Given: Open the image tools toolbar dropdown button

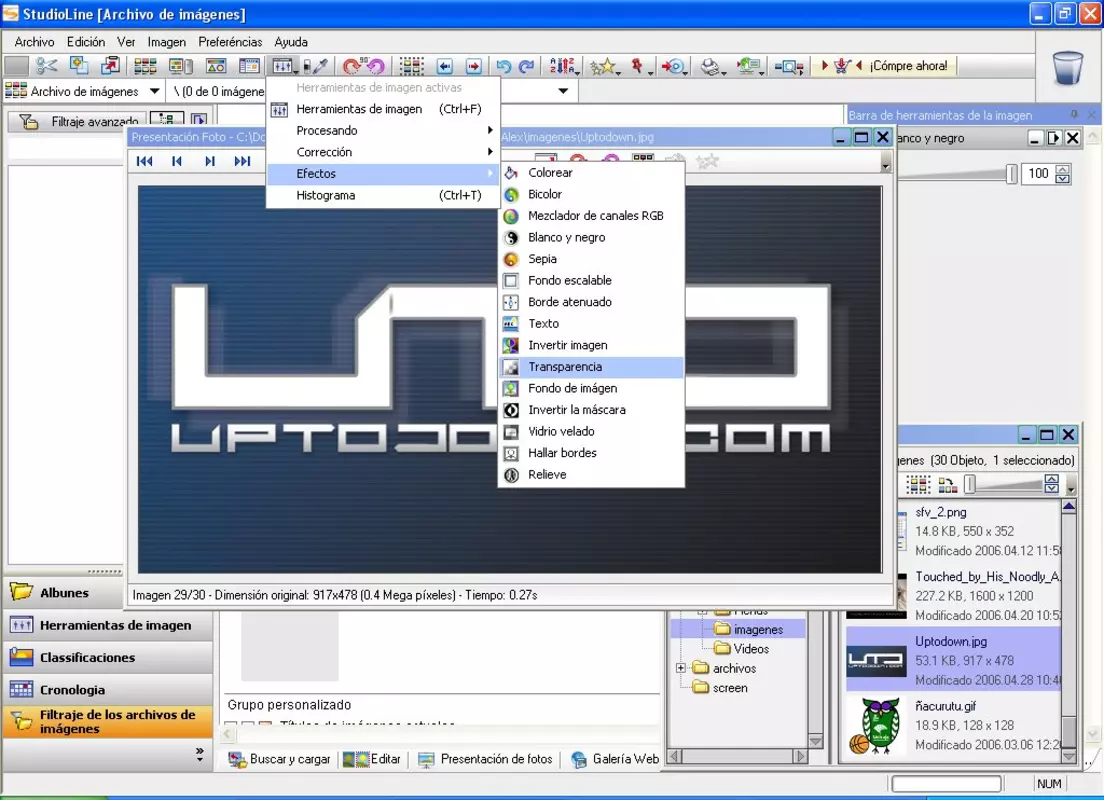Looking at the screenshot, I should [x=284, y=66].
